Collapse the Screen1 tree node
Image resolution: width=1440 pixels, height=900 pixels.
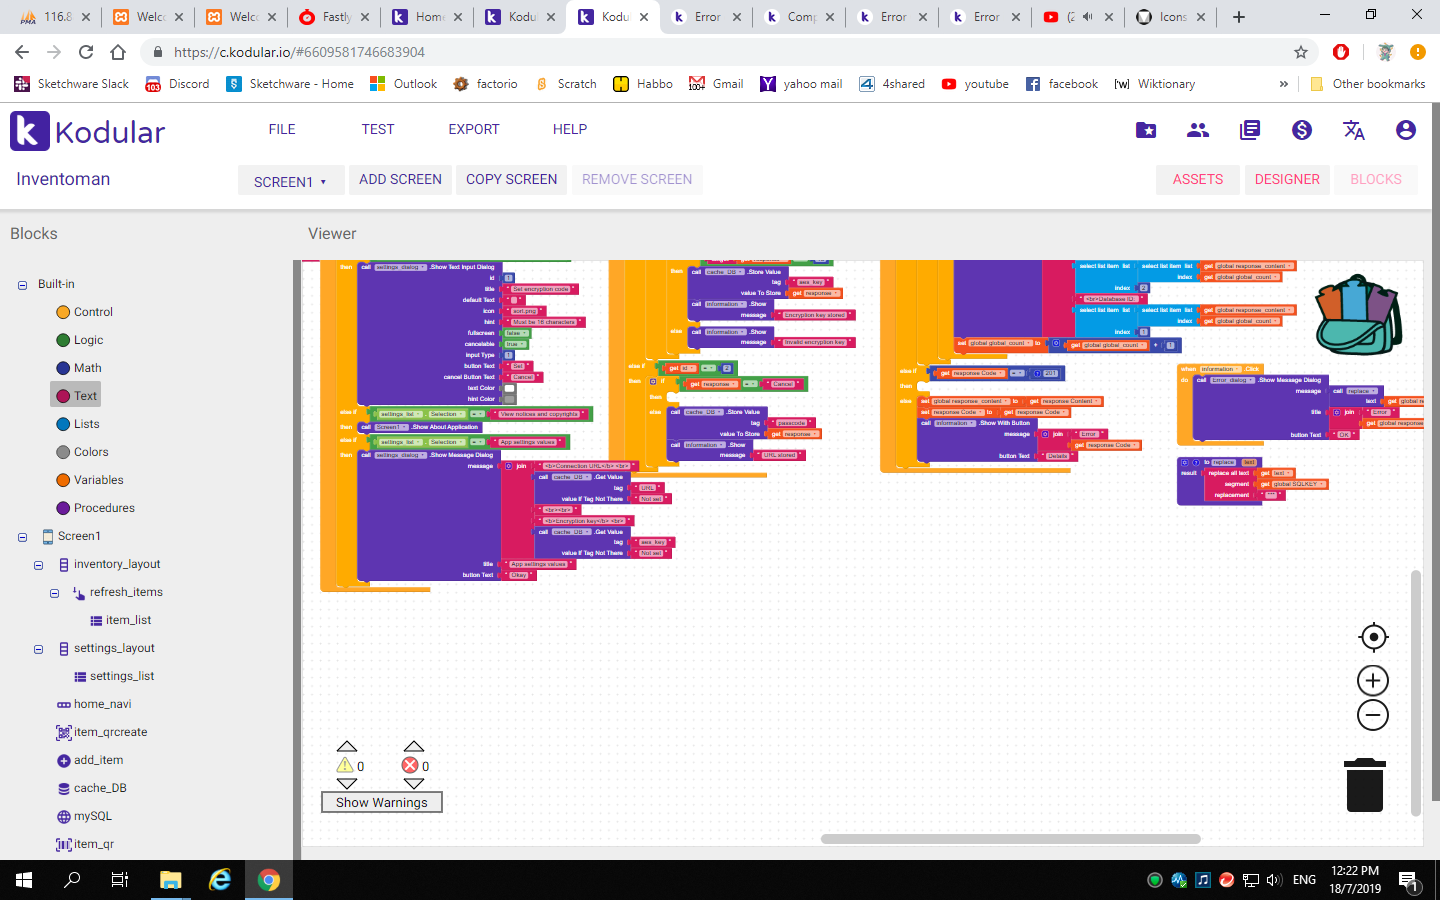pos(22,537)
